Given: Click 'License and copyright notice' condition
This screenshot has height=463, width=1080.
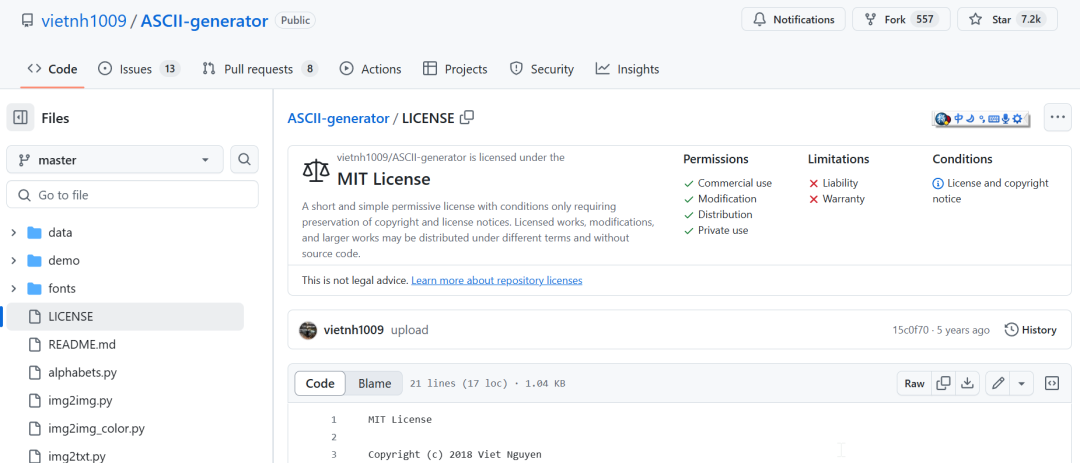Looking at the screenshot, I should pos(990,191).
